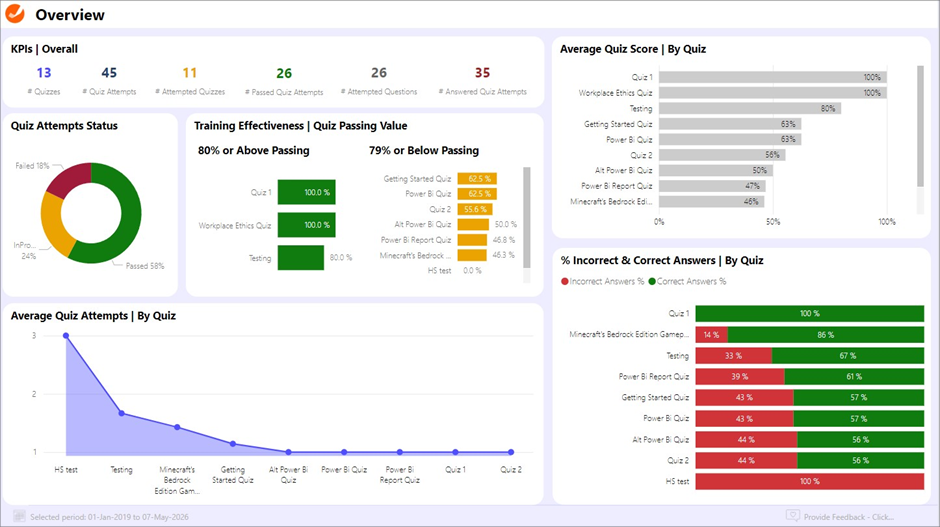The image size is (940, 527).
Task: Click the orange checkmark logo icon
Action: (16, 15)
